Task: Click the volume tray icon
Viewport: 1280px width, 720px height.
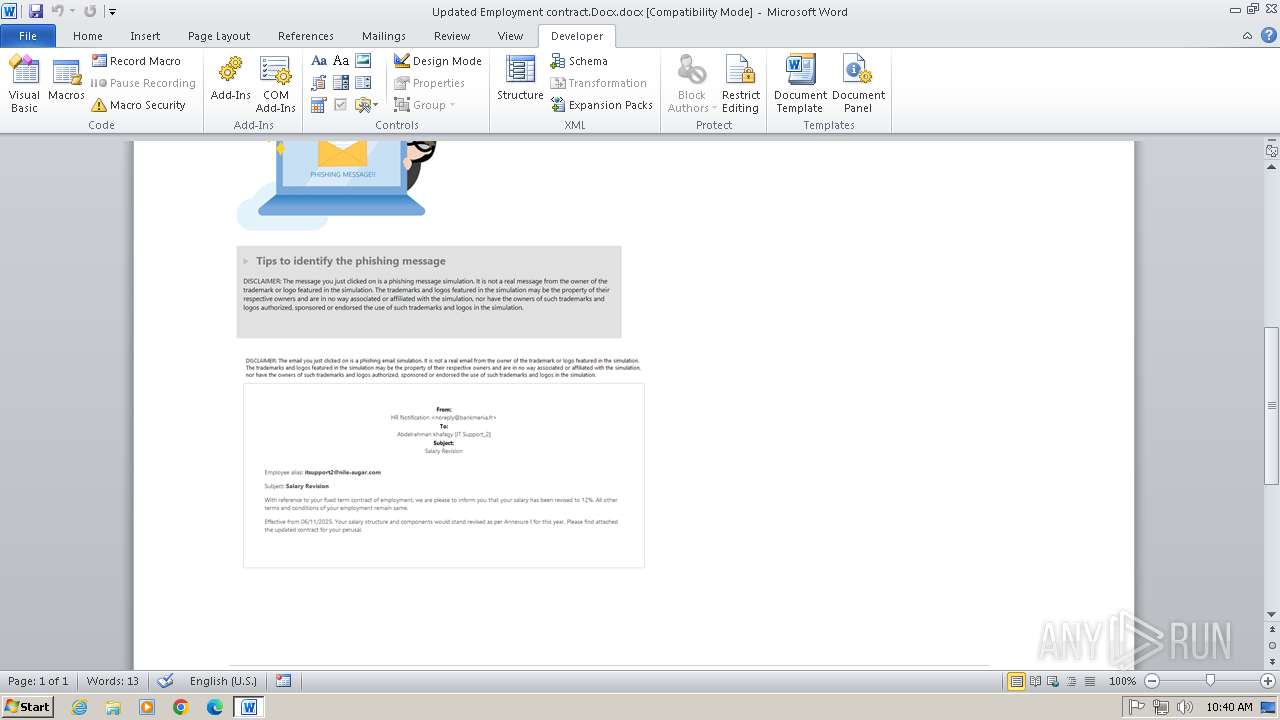Action: tap(1185, 707)
